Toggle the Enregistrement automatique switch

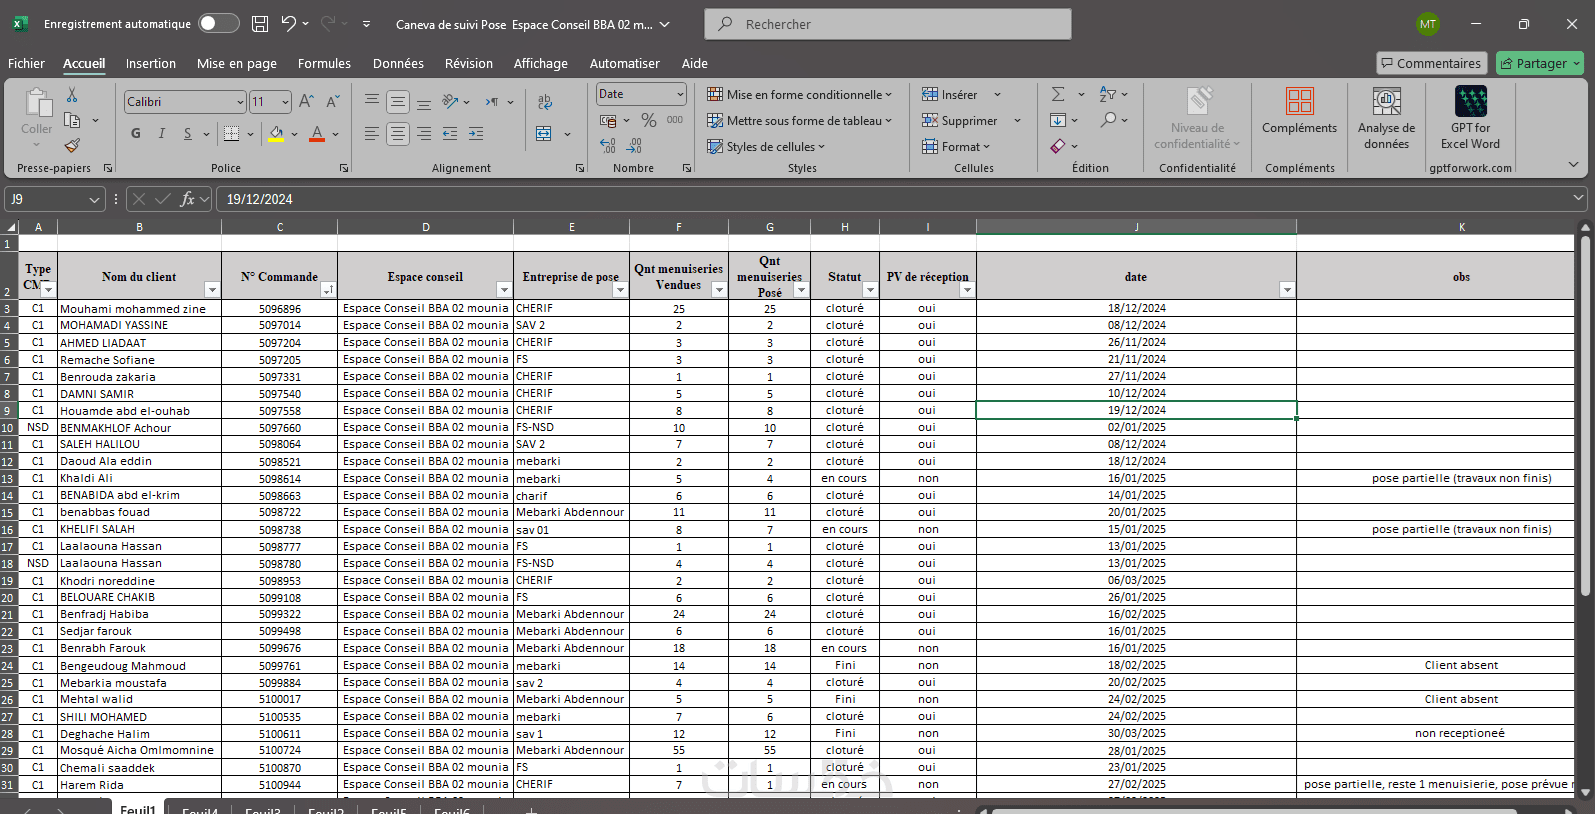click(x=218, y=24)
